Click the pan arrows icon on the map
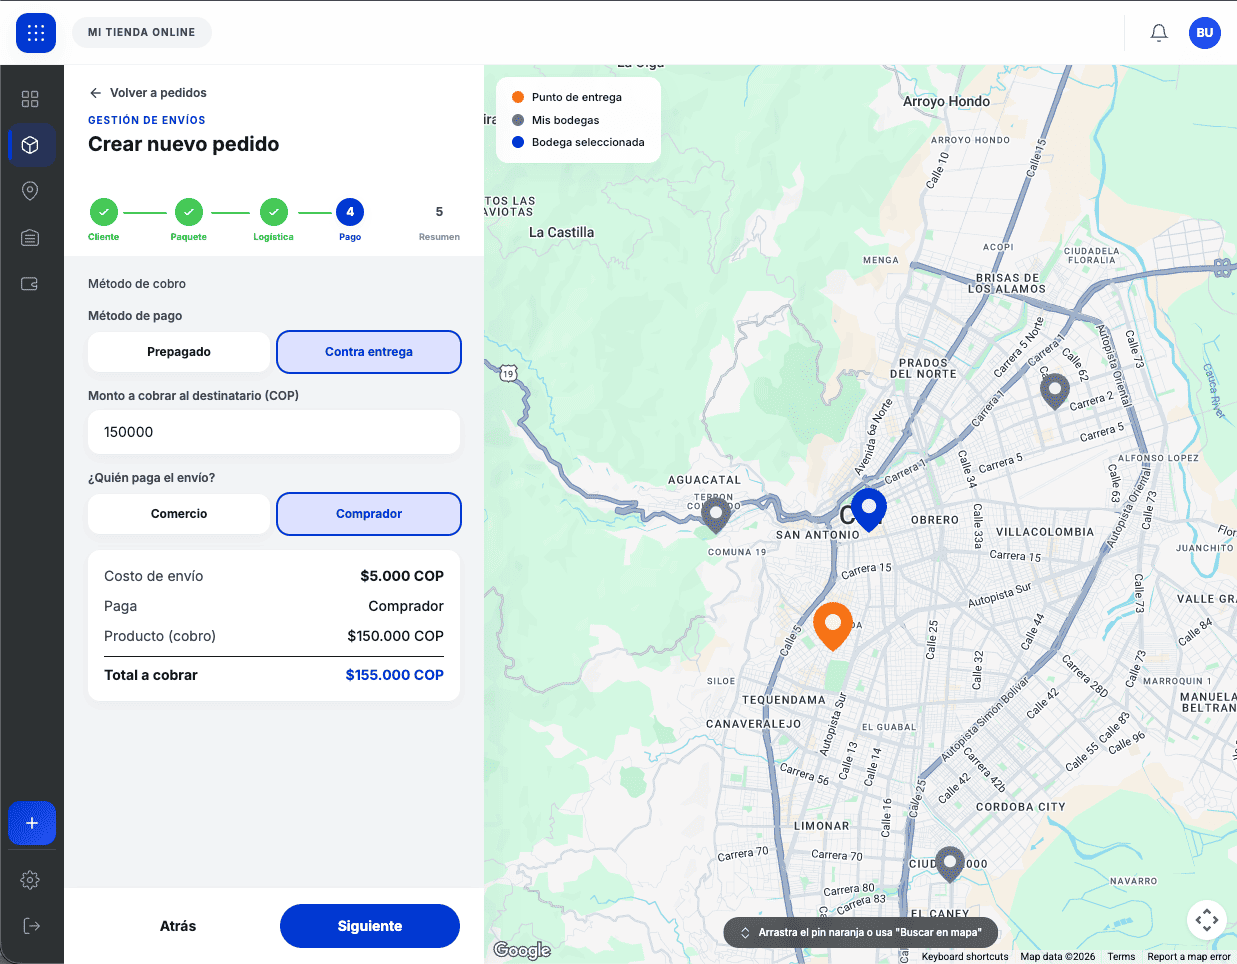The width and height of the screenshot is (1237, 964). tap(1206, 919)
